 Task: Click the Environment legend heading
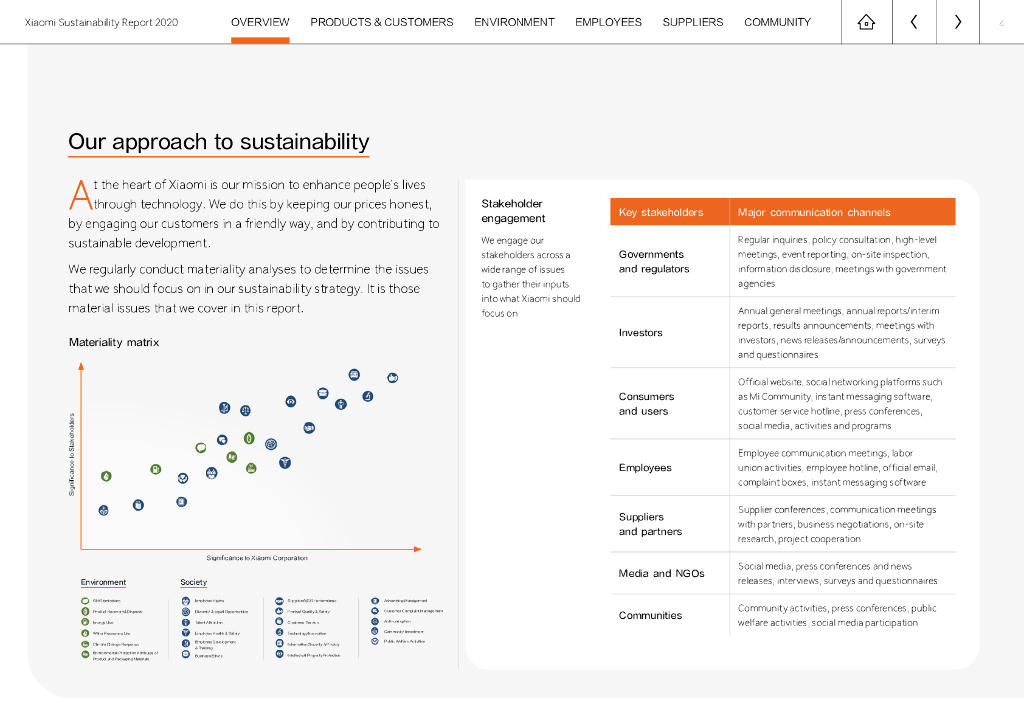click(103, 582)
